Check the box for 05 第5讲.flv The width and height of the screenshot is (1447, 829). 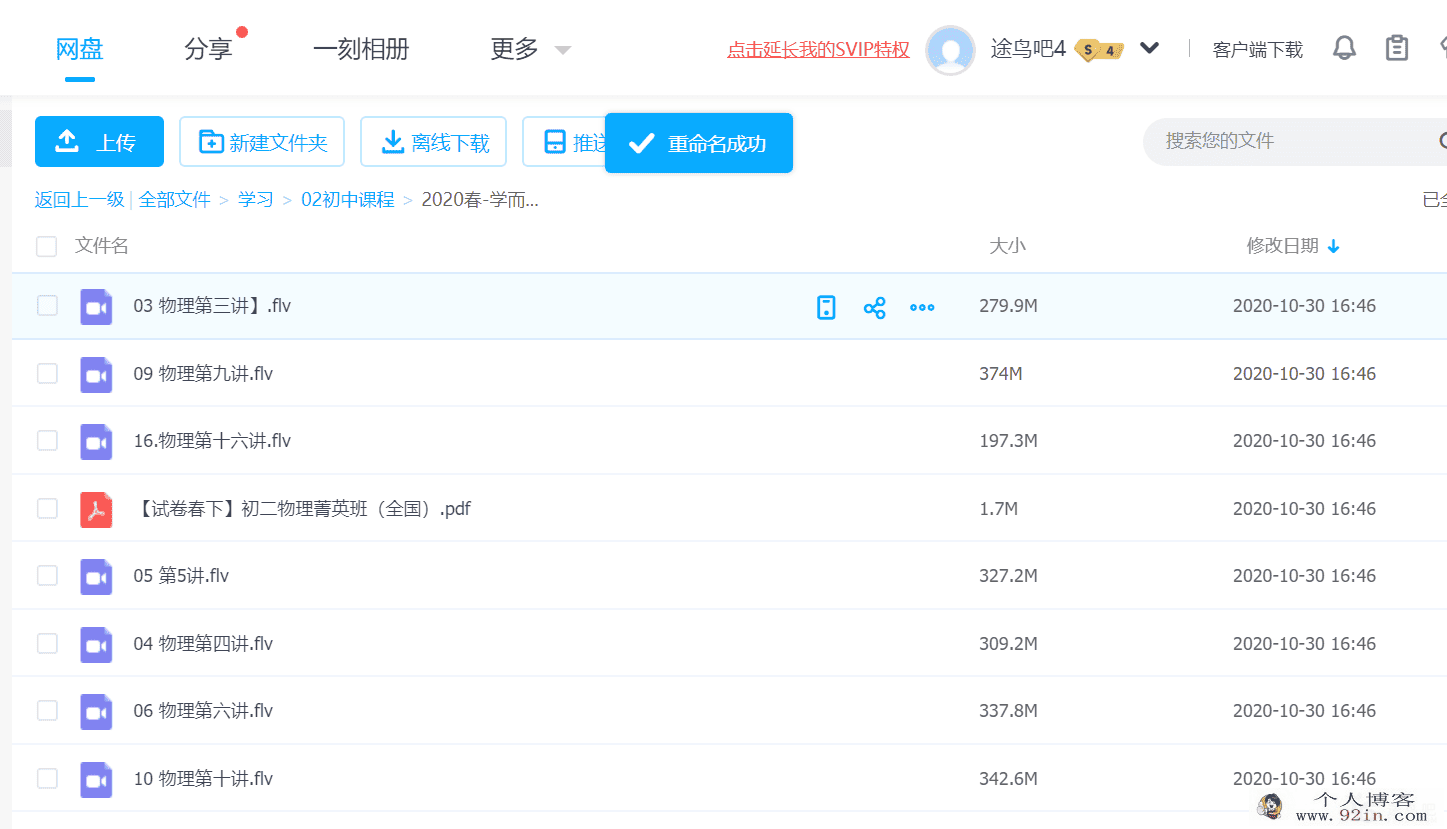[47, 575]
